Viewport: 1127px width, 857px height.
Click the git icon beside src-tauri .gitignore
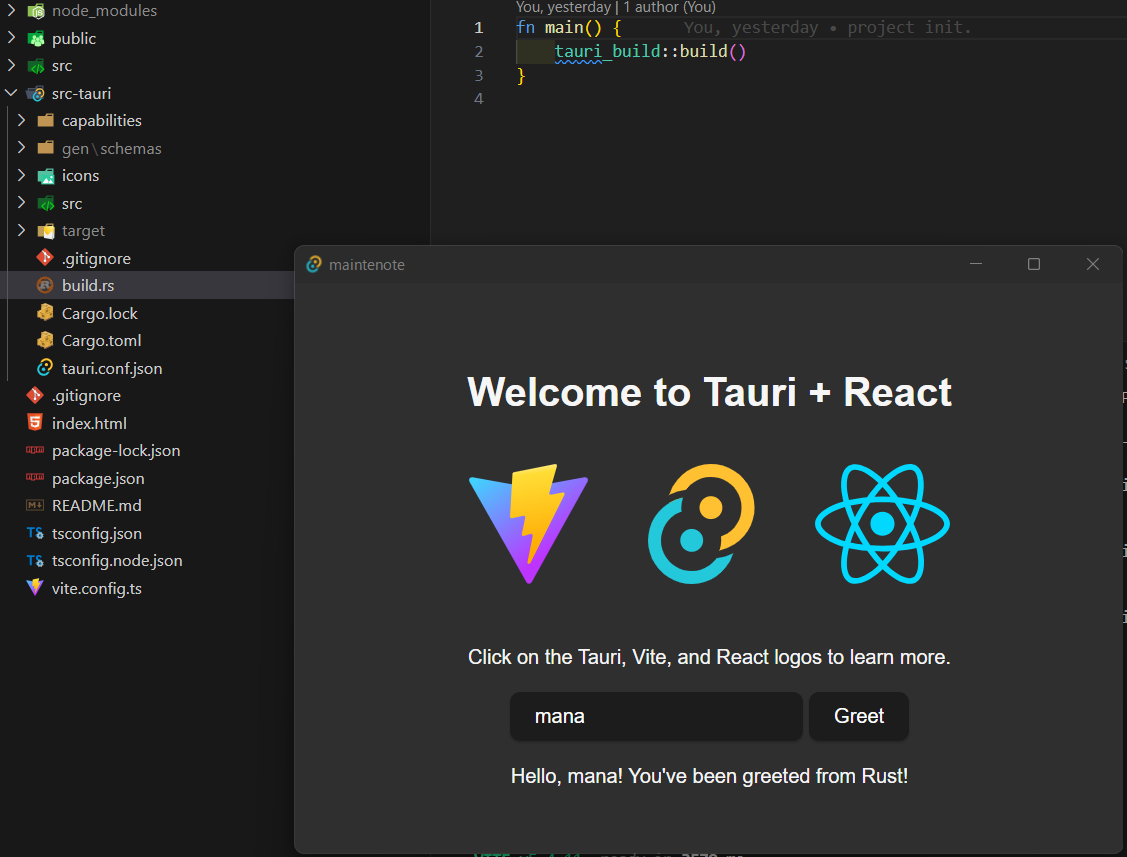45,257
